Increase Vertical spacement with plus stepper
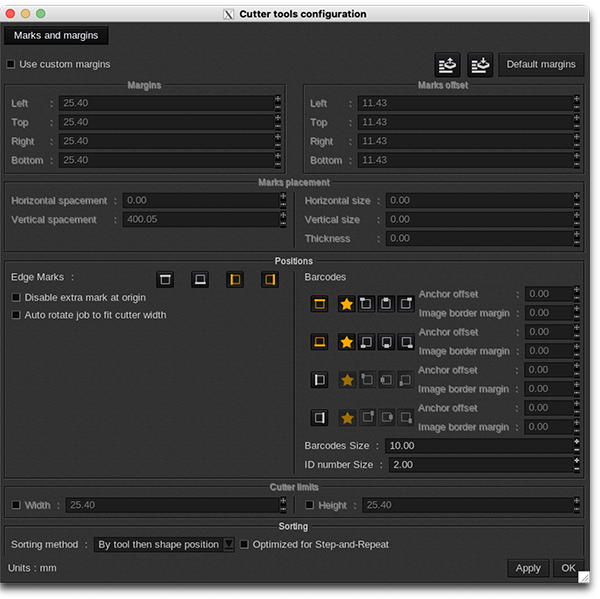This screenshot has height=599, width=600. 283,216
